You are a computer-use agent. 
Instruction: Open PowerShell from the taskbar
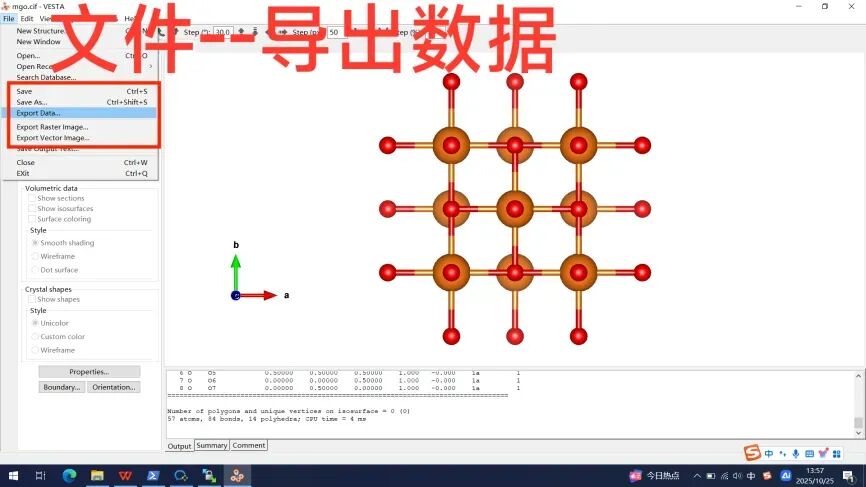pyautogui.click(x=153, y=475)
